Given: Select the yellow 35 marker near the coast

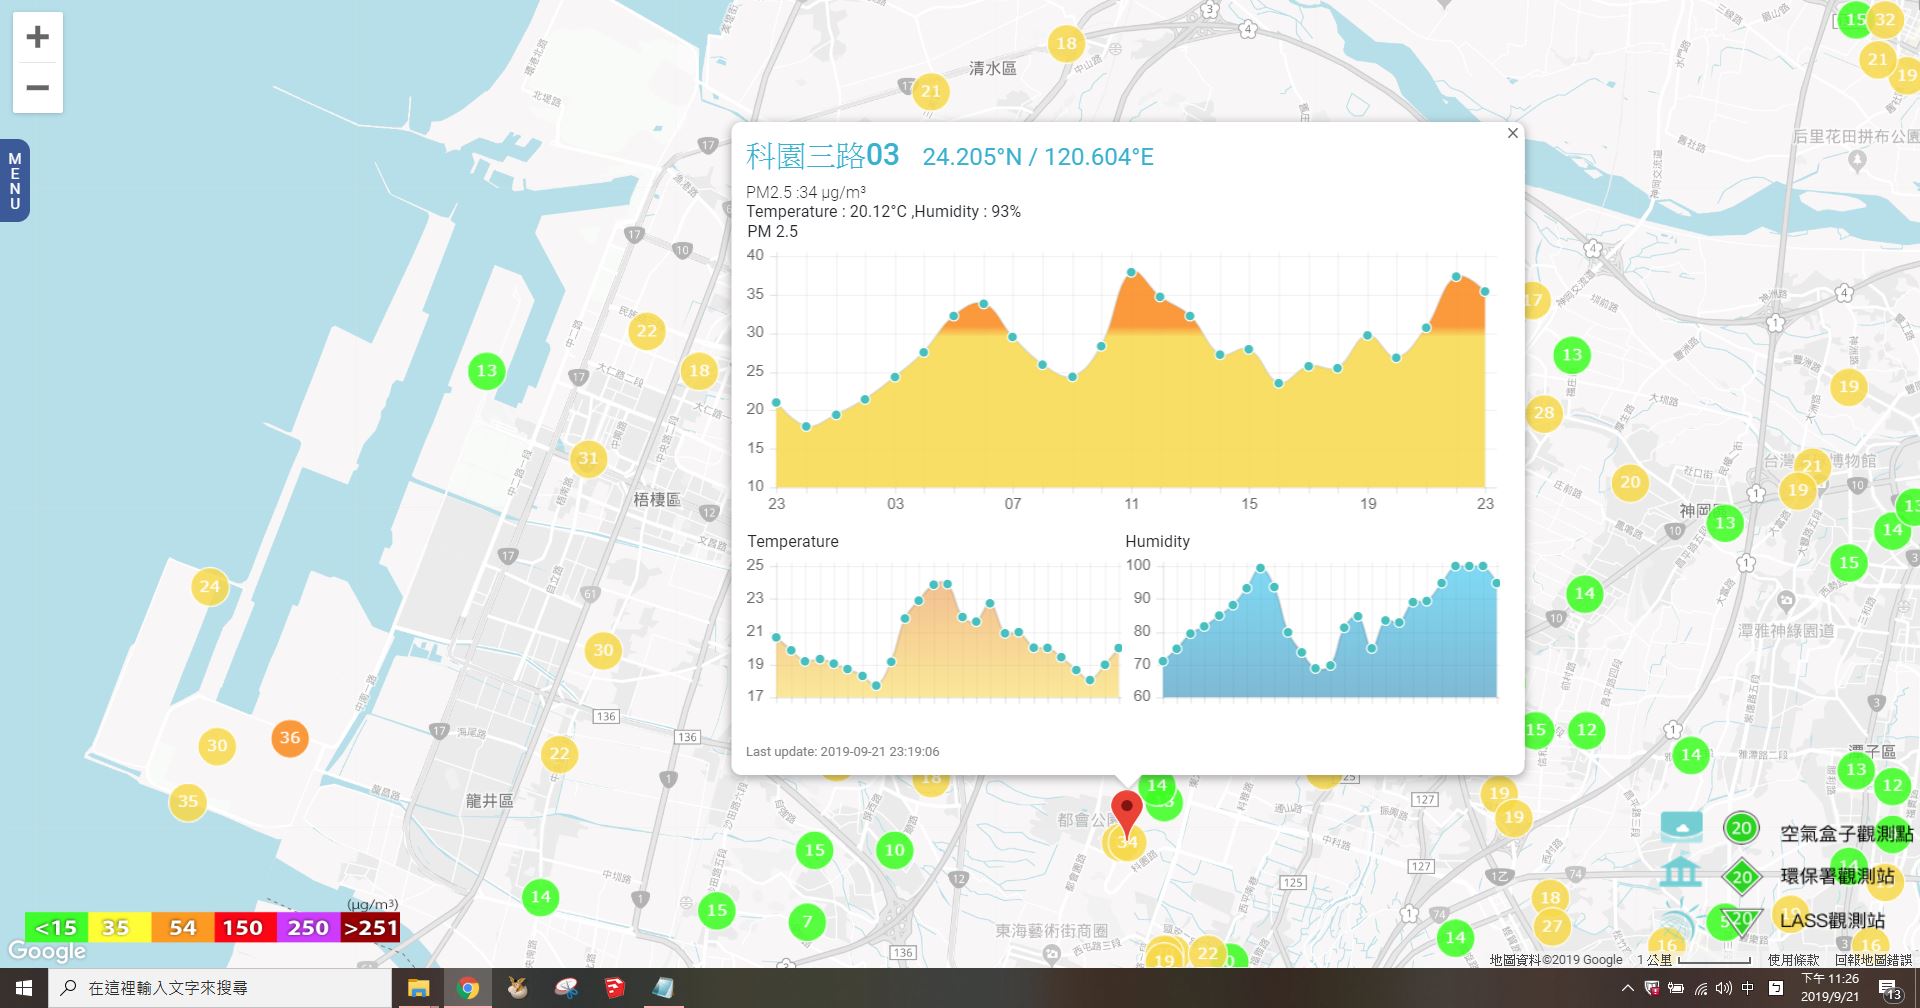Looking at the screenshot, I should pos(188,801).
